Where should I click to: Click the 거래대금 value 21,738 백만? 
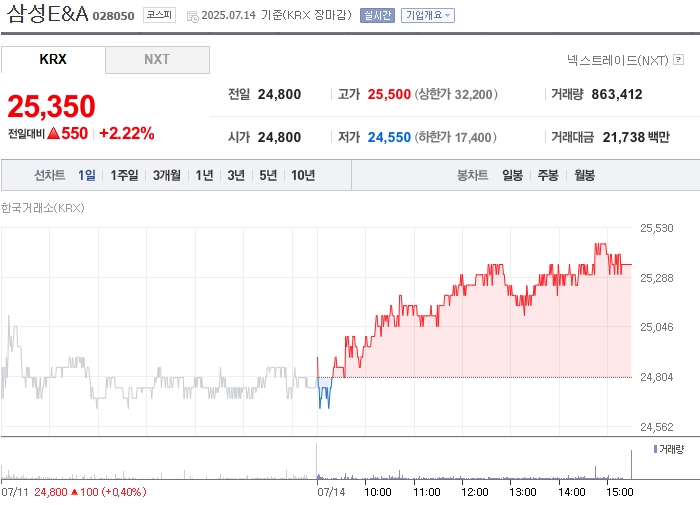pyautogui.click(x=636, y=137)
